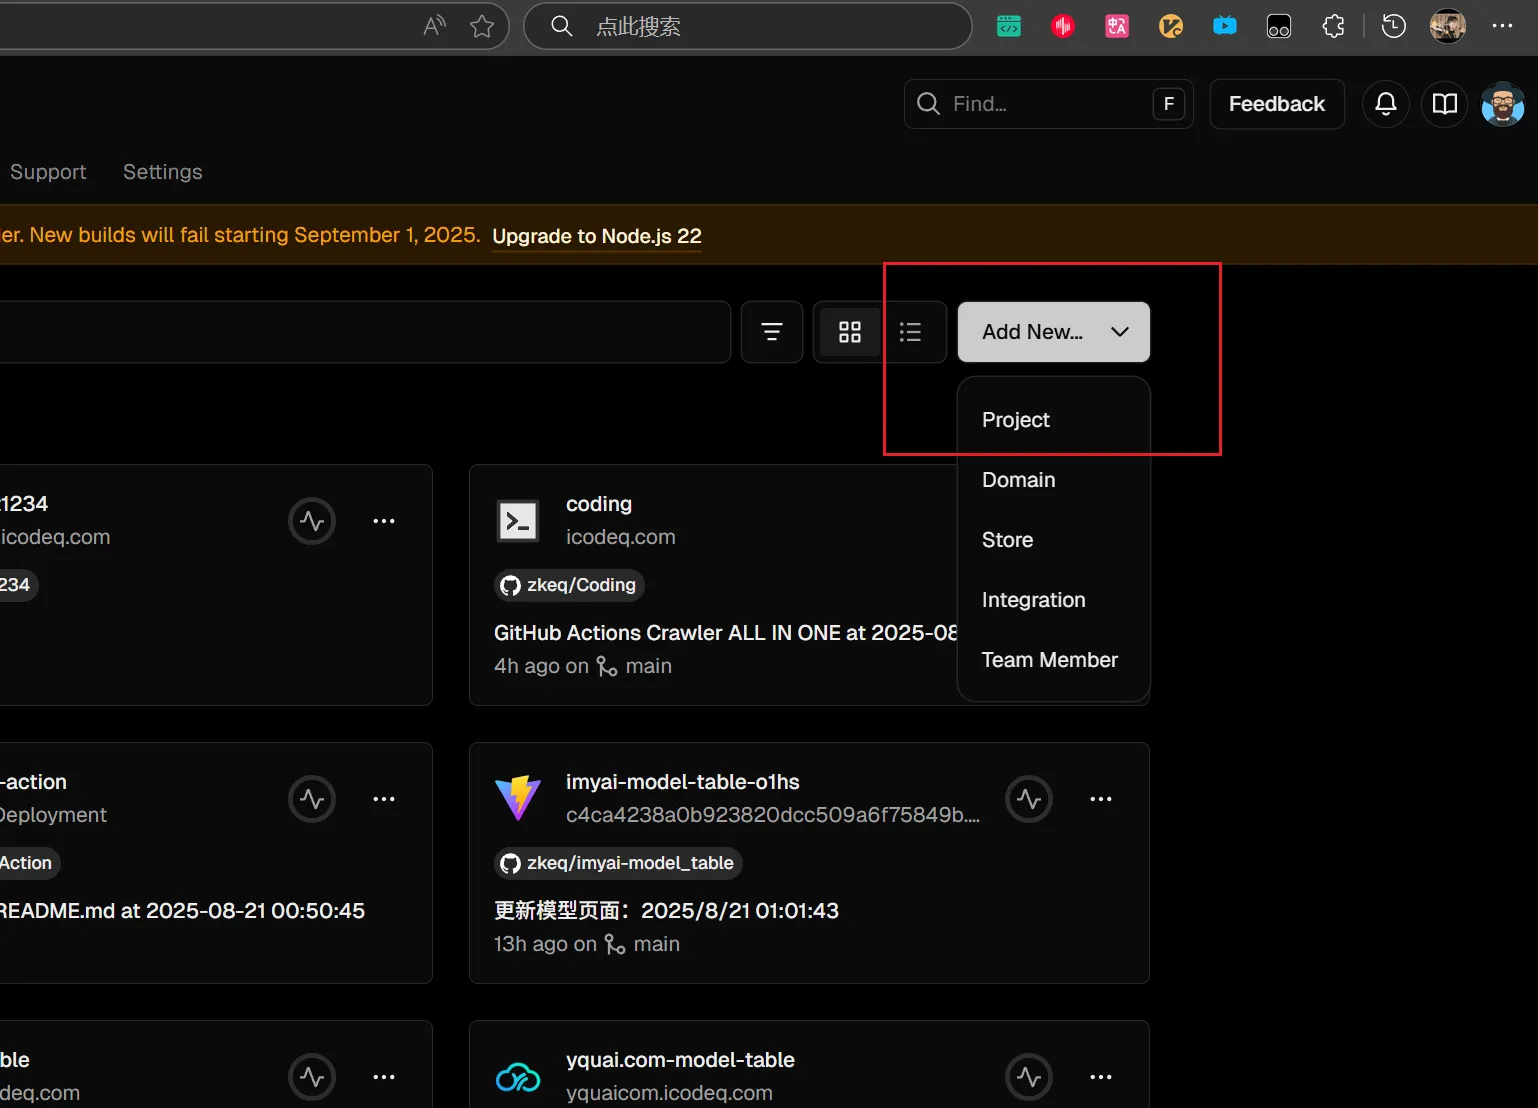This screenshot has height=1108, width=1538.
Task: Open the Vercel account avatar menu
Action: (x=1503, y=104)
